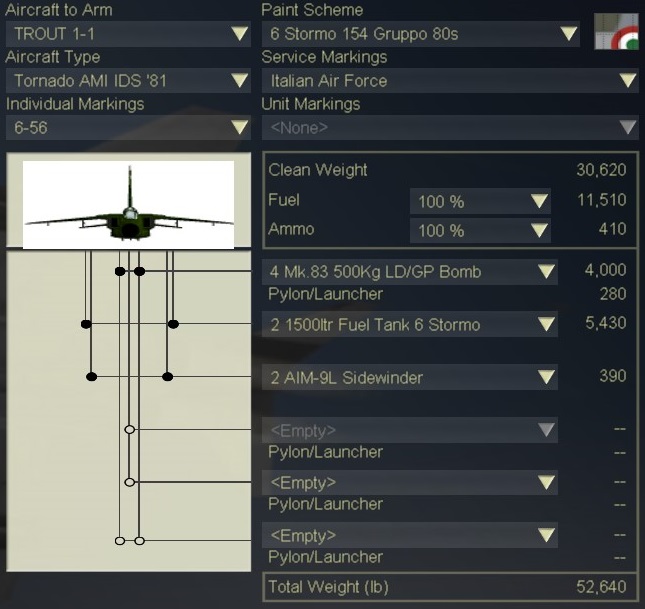Viewport: 645px width, 609px height.
Task: Open the disabled Unit Markings <None> dropdown
Action: [450, 128]
